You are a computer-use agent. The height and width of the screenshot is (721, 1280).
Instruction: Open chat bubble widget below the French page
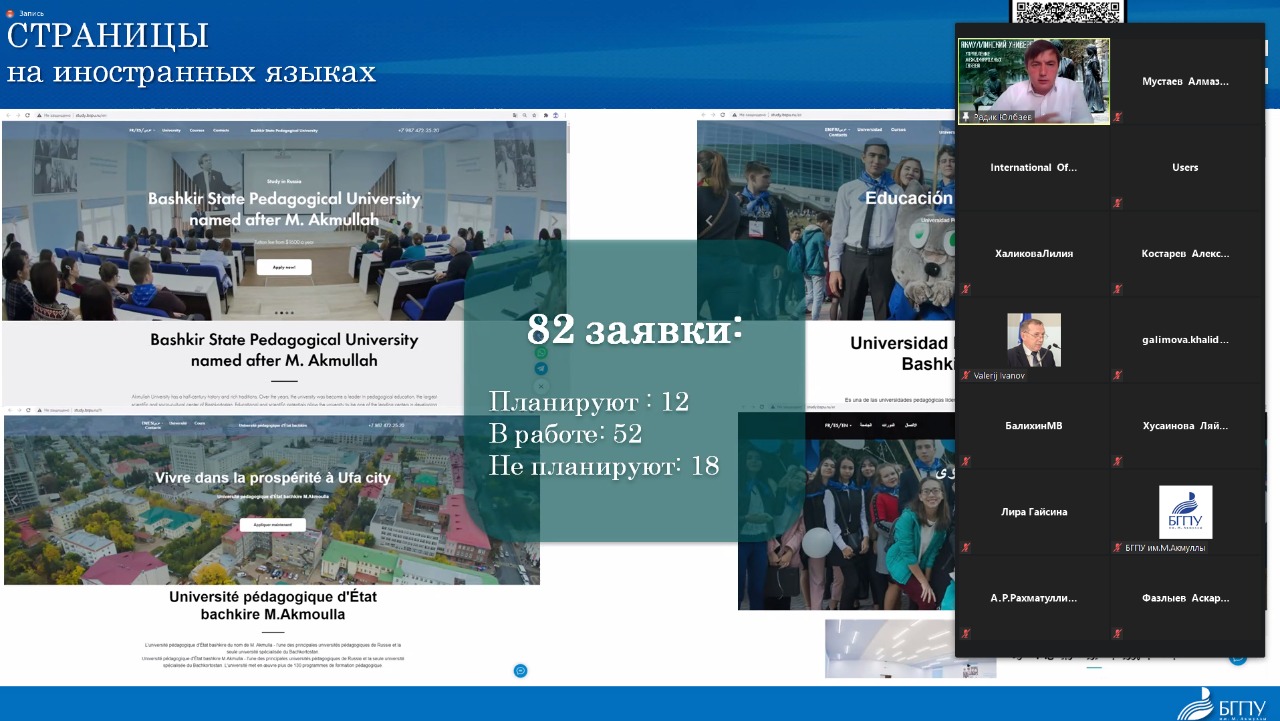[x=520, y=670]
